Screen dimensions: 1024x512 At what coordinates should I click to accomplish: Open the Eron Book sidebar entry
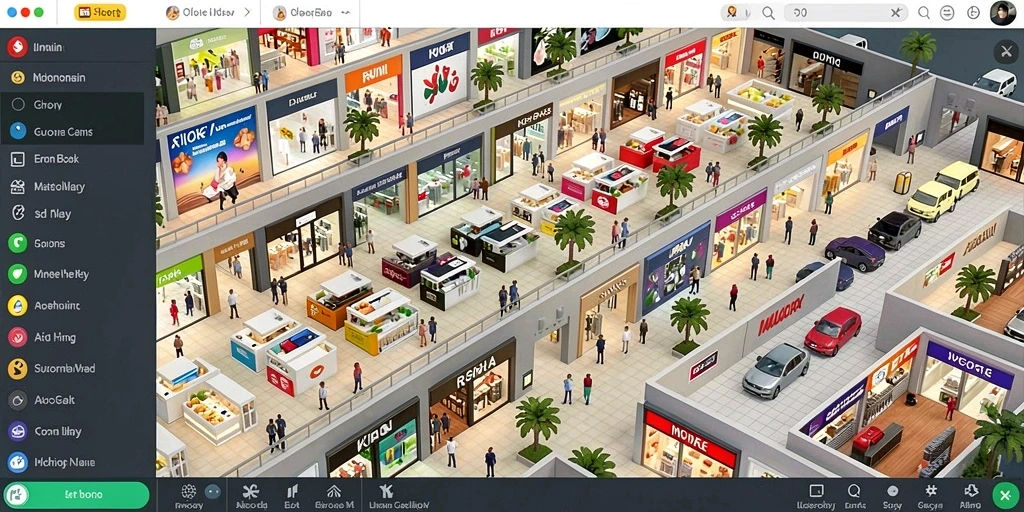click(72, 159)
